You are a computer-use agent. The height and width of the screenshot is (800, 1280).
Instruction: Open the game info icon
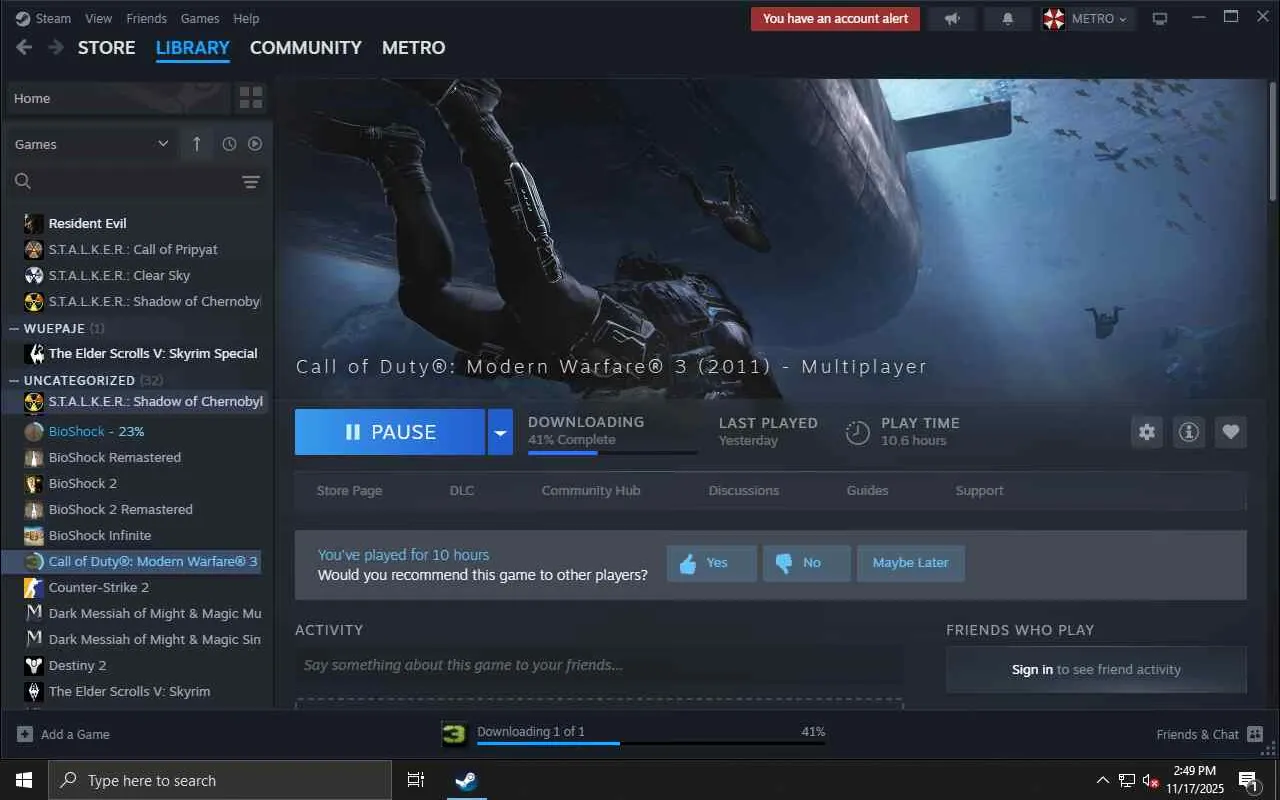point(1189,432)
